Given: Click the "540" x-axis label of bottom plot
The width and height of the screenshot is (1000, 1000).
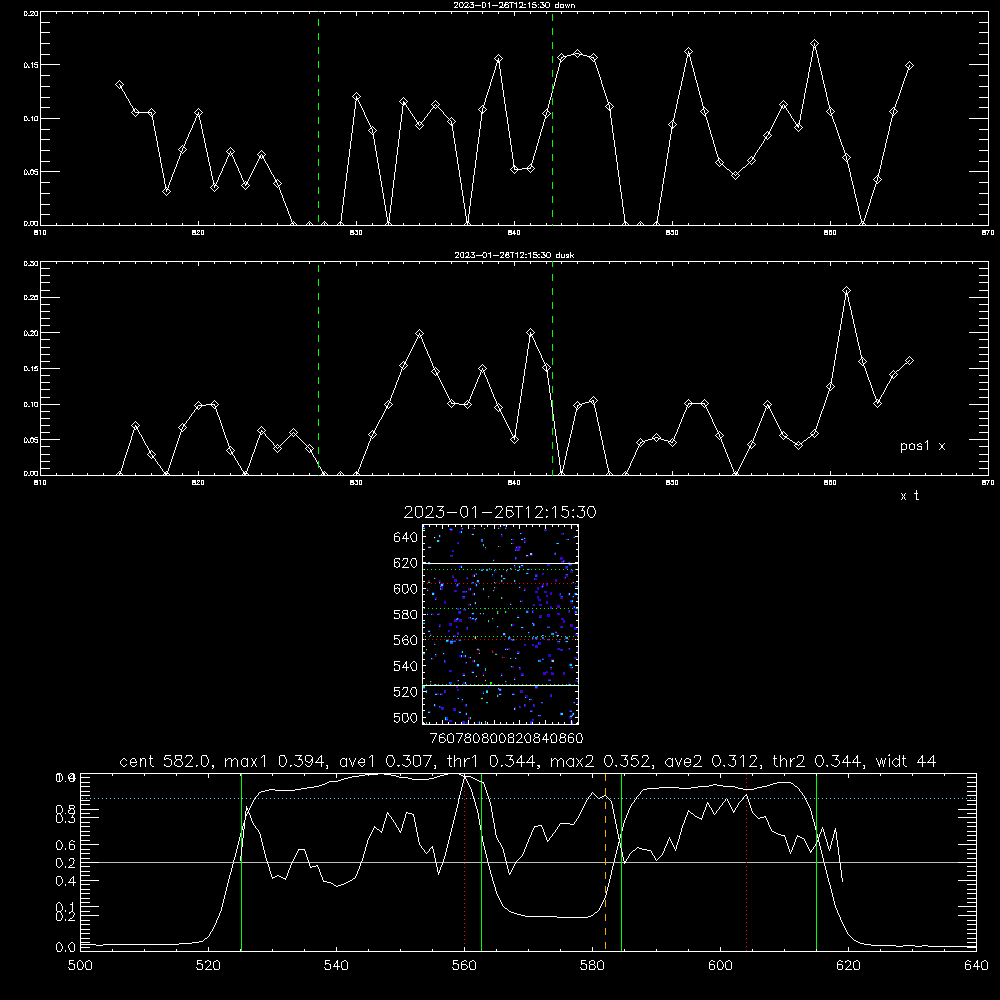Looking at the screenshot, I should click(x=336, y=966).
